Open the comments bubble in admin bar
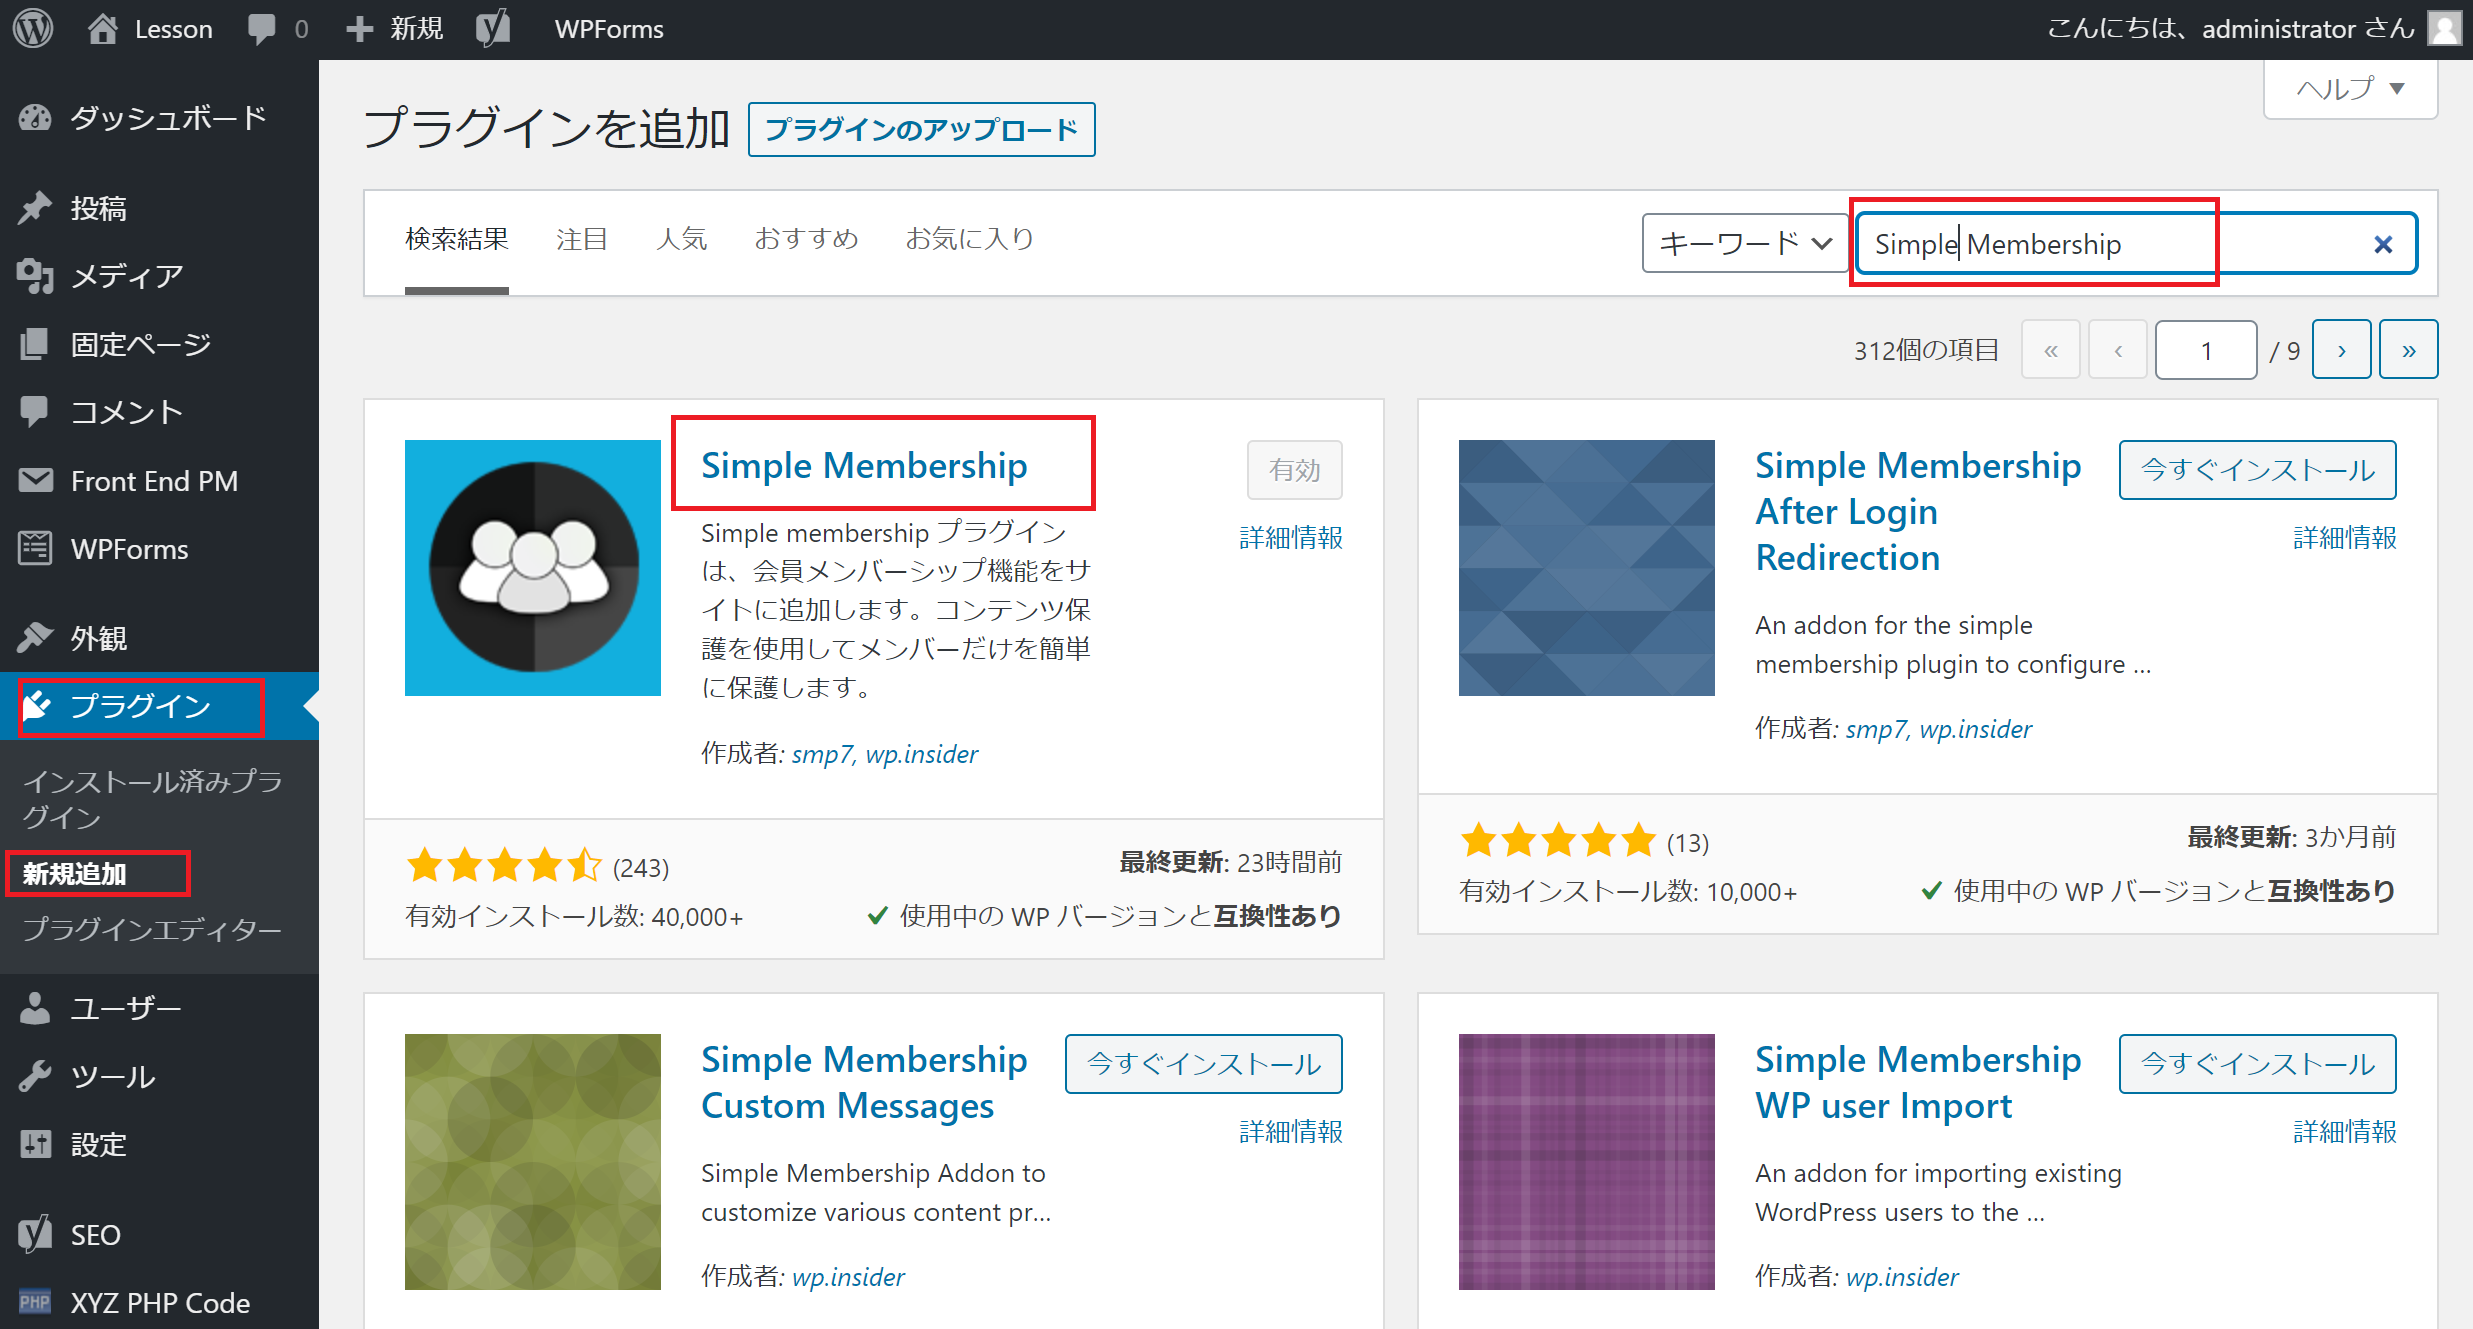This screenshot has height=1329, width=2473. pyautogui.click(x=278, y=29)
